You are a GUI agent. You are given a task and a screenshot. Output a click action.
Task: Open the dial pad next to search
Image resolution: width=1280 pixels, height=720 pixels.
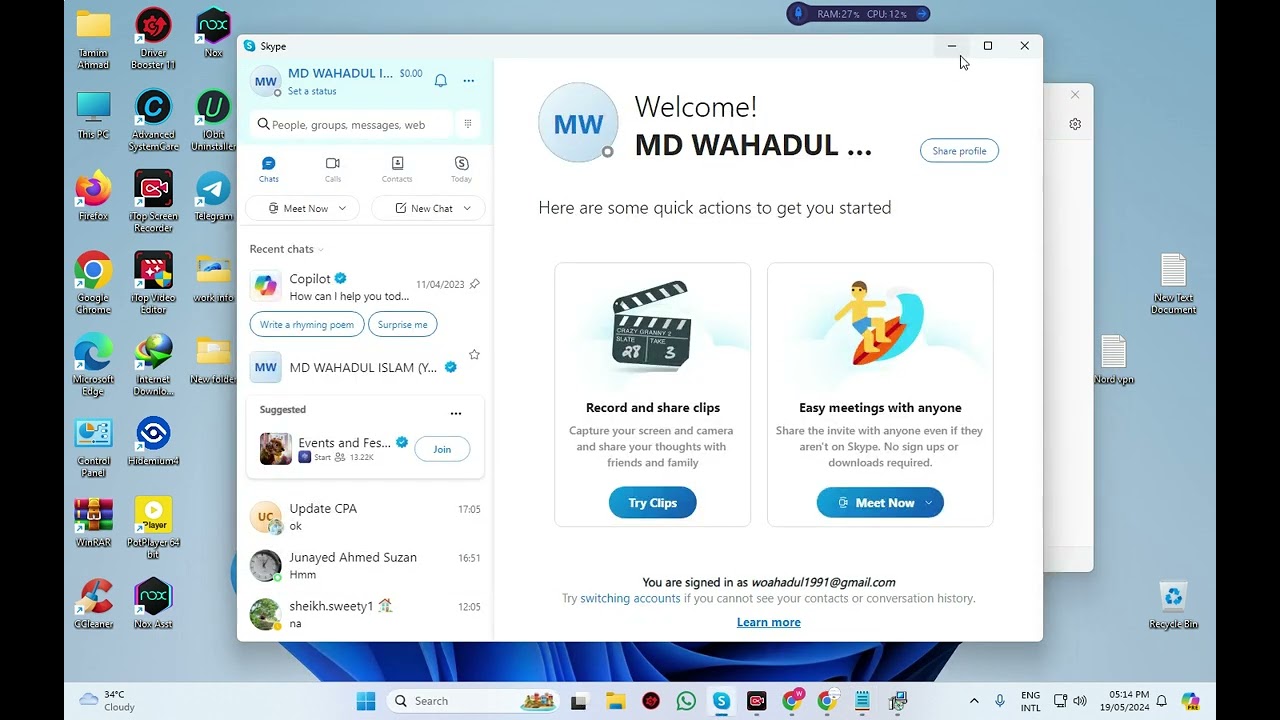pos(467,124)
